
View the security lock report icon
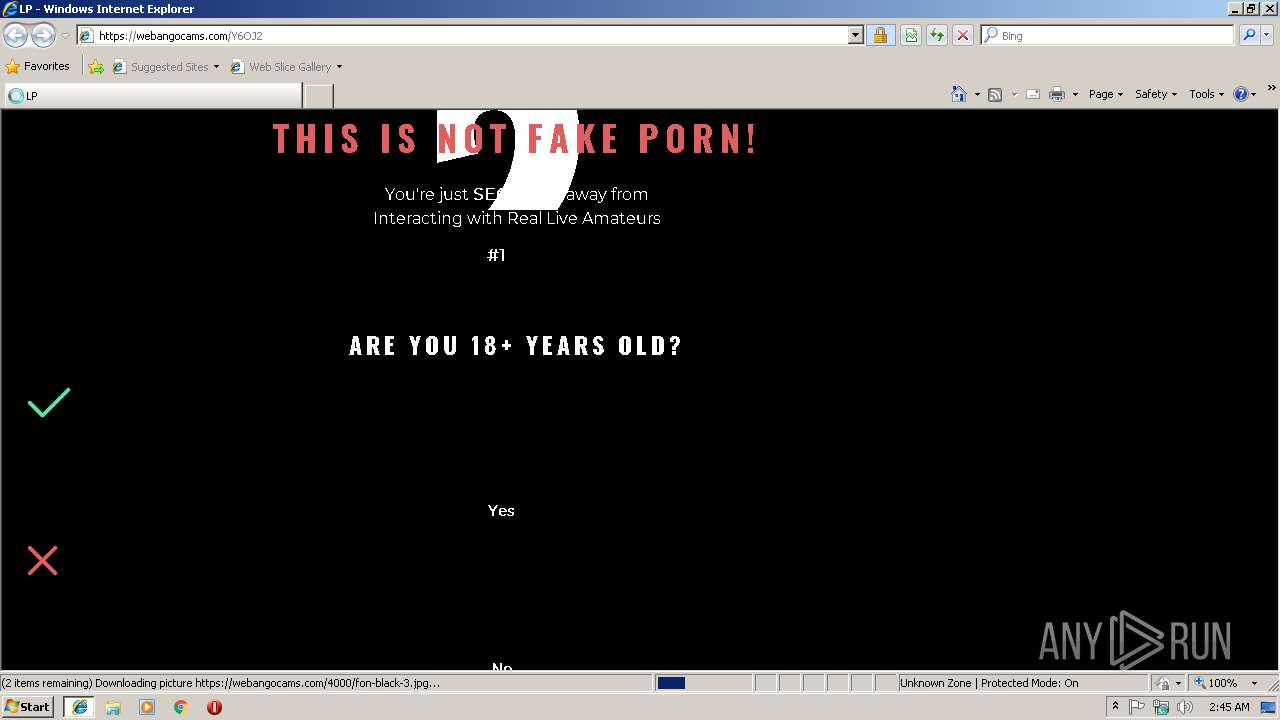(x=880, y=36)
